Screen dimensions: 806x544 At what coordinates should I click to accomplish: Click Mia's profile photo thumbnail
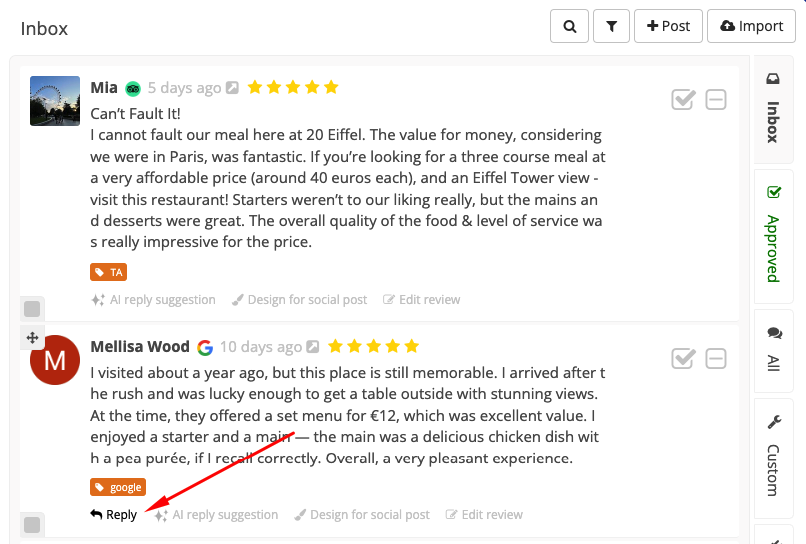click(55, 101)
